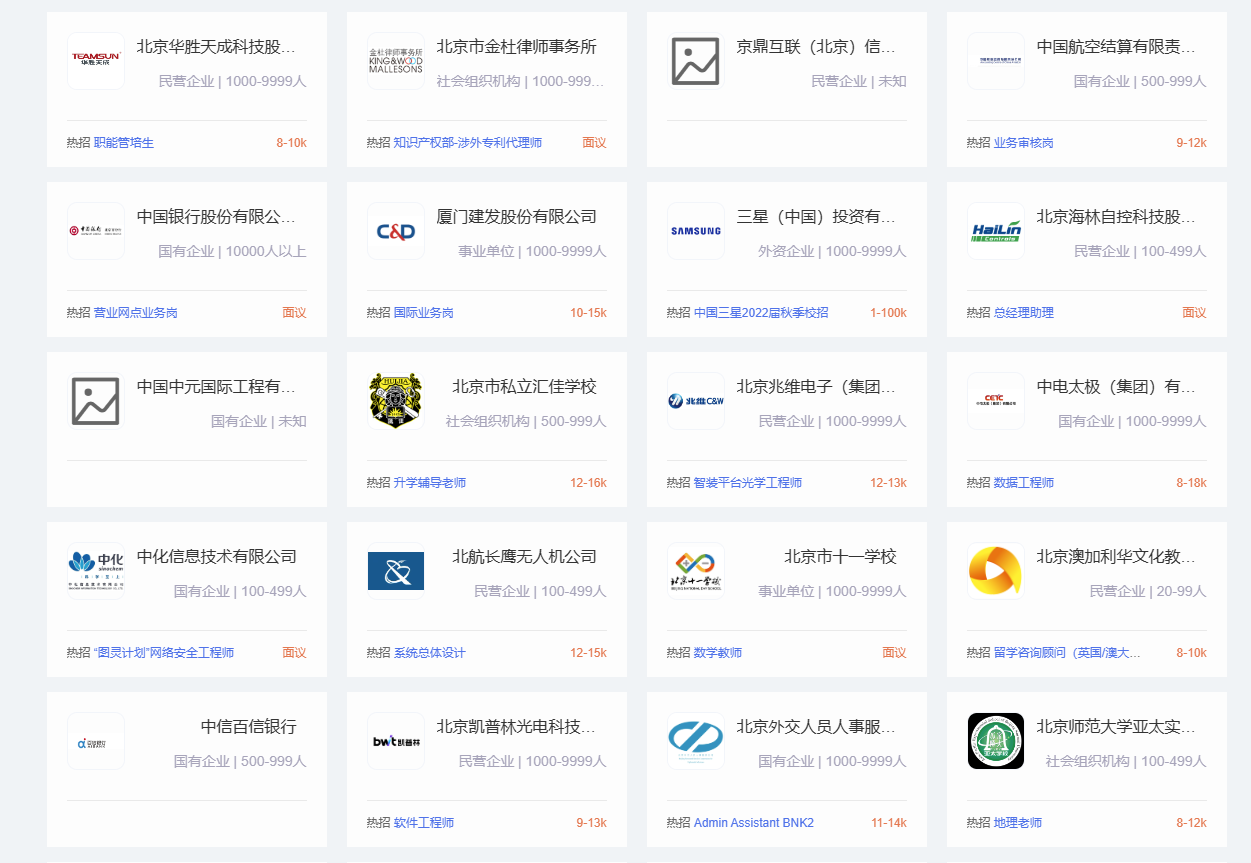The image size is (1251, 863).
Task: View the 留学咨询顾问 job posting
Action: [x=1067, y=653]
